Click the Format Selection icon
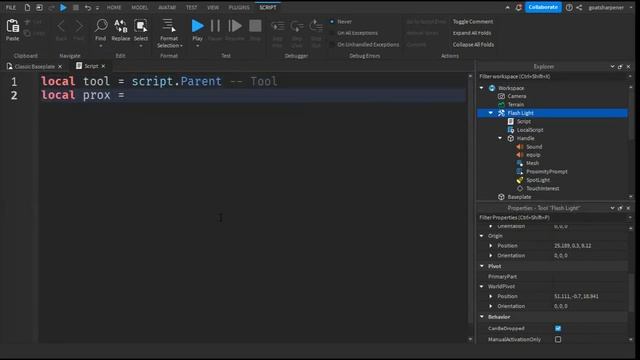 [x=169, y=26]
